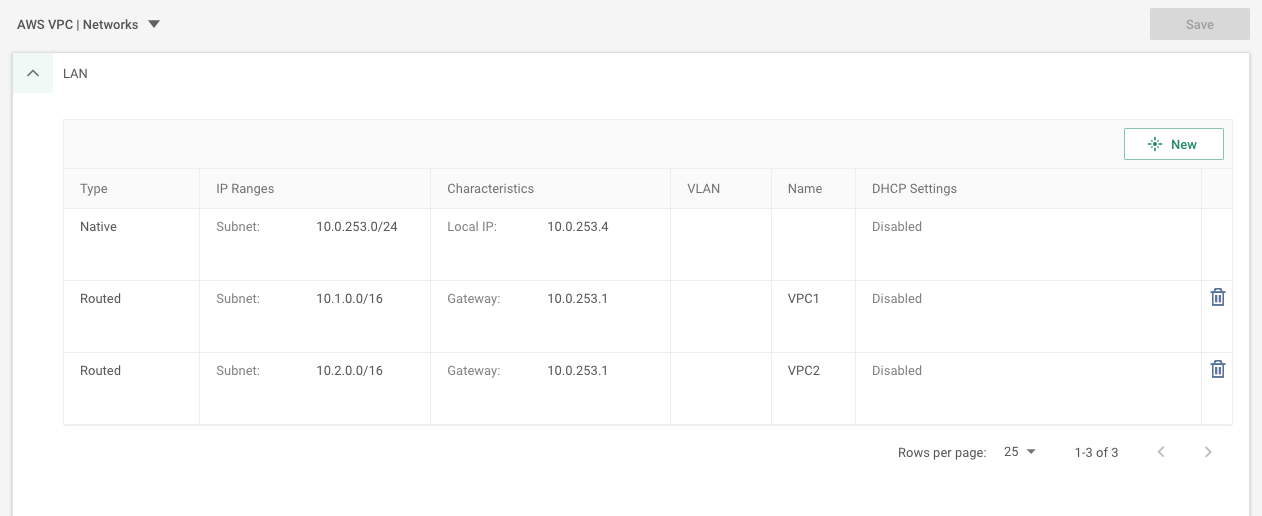Open the rows per page dropdown
The image size is (1262, 516).
pyautogui.click(x=1019, y=452)
